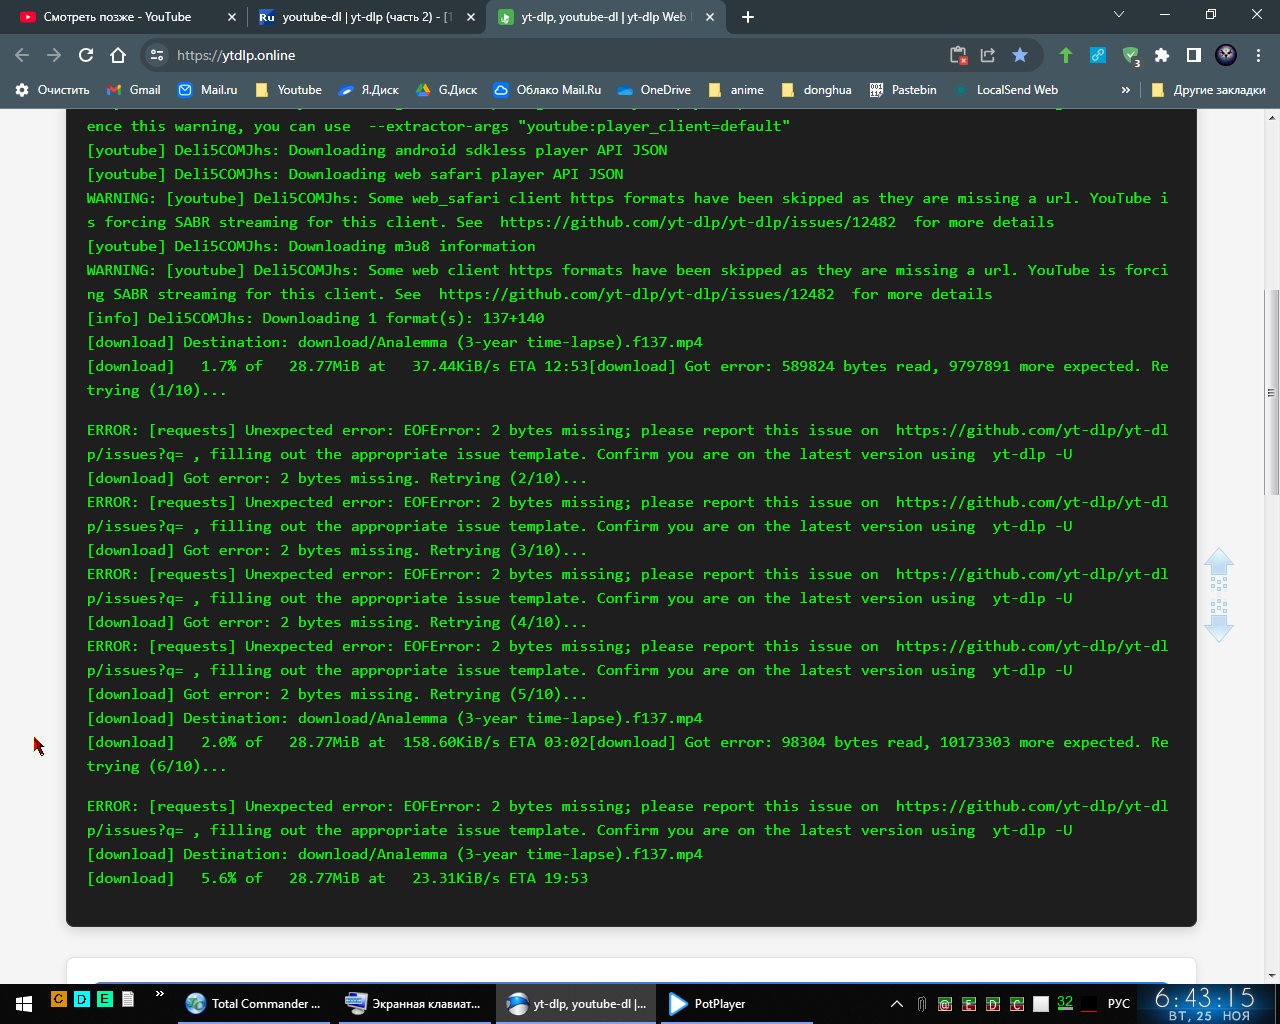1280x1024 pixels.
Task: Go to the browser home page
Action: pos(118,55)
